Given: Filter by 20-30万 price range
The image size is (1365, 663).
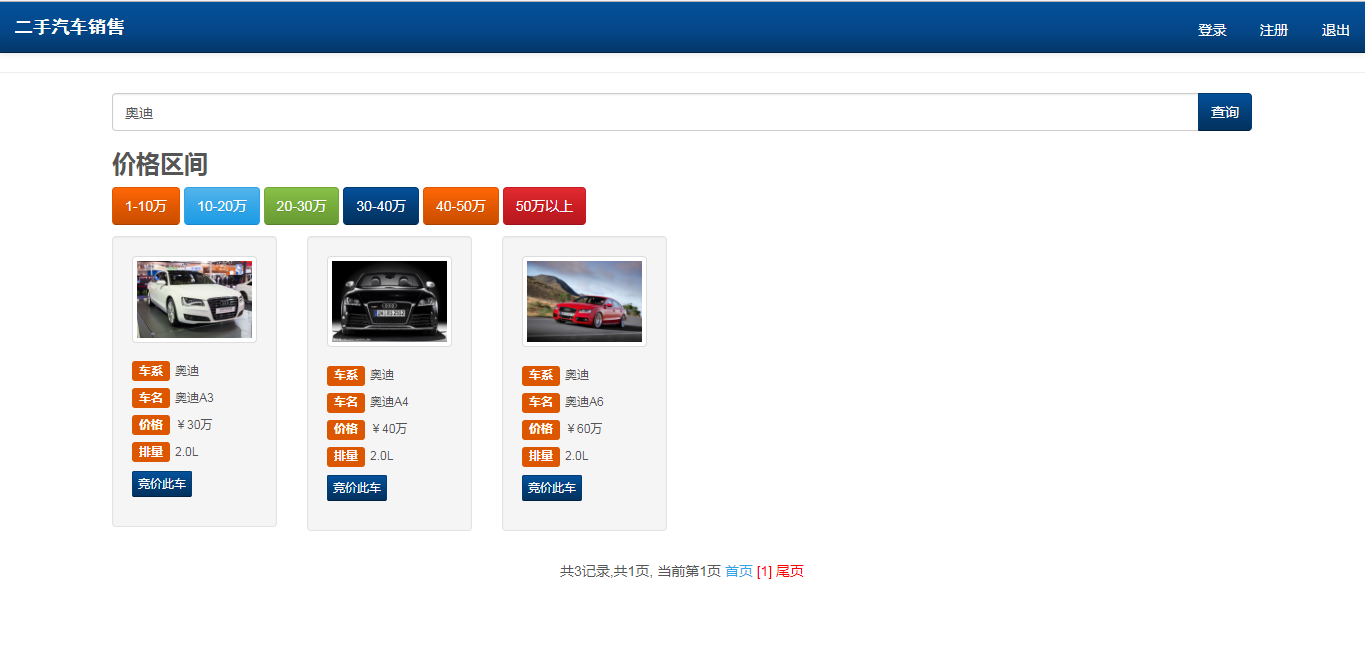Looking at the screenshot, I should pos(301,206).
